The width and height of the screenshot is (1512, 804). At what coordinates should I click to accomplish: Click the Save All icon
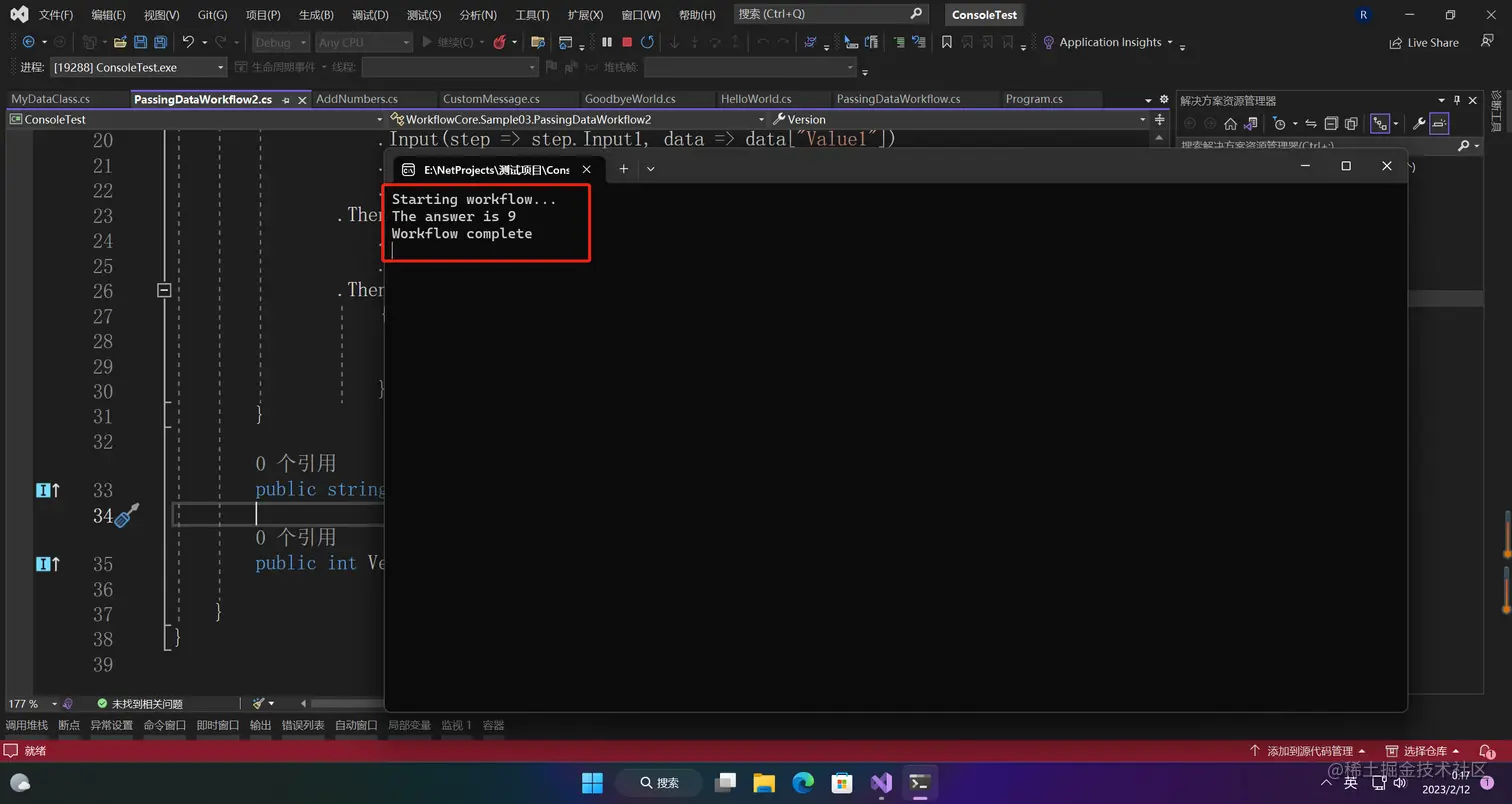pos(160,42)
